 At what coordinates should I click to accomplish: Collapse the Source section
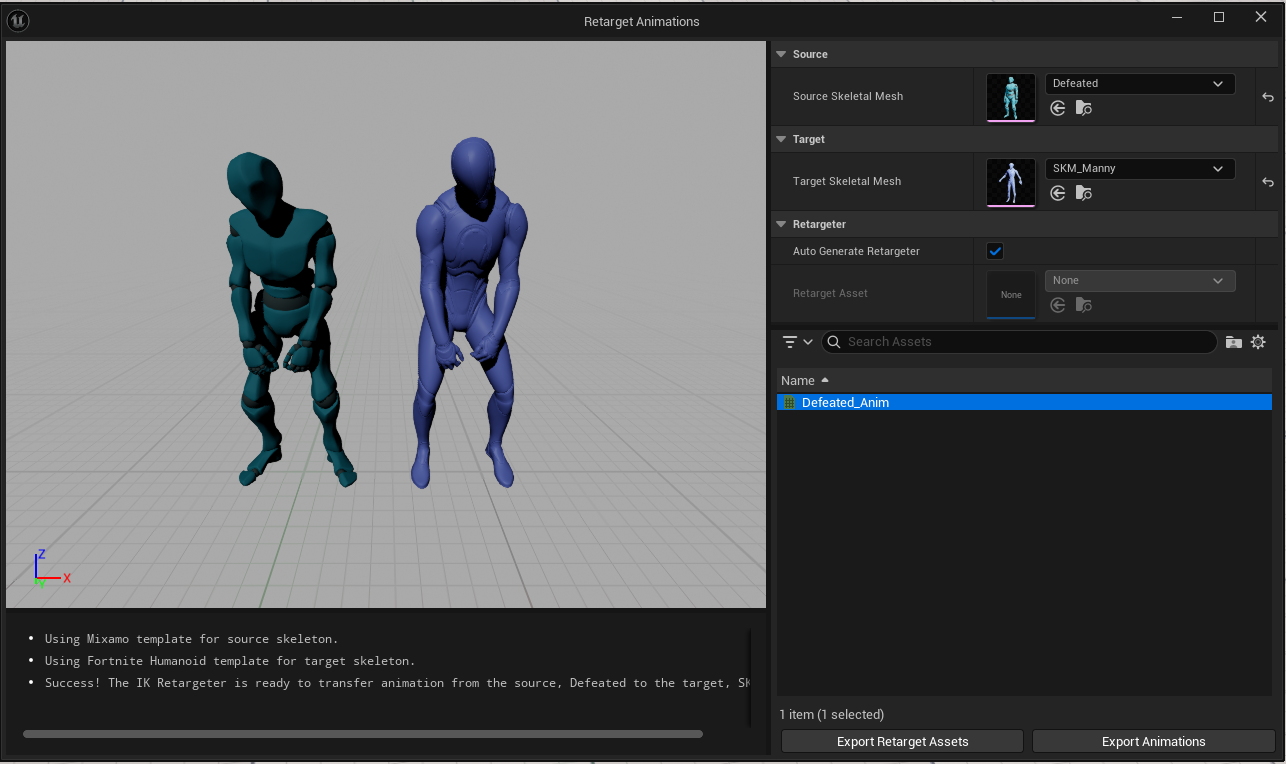point(781,54)
